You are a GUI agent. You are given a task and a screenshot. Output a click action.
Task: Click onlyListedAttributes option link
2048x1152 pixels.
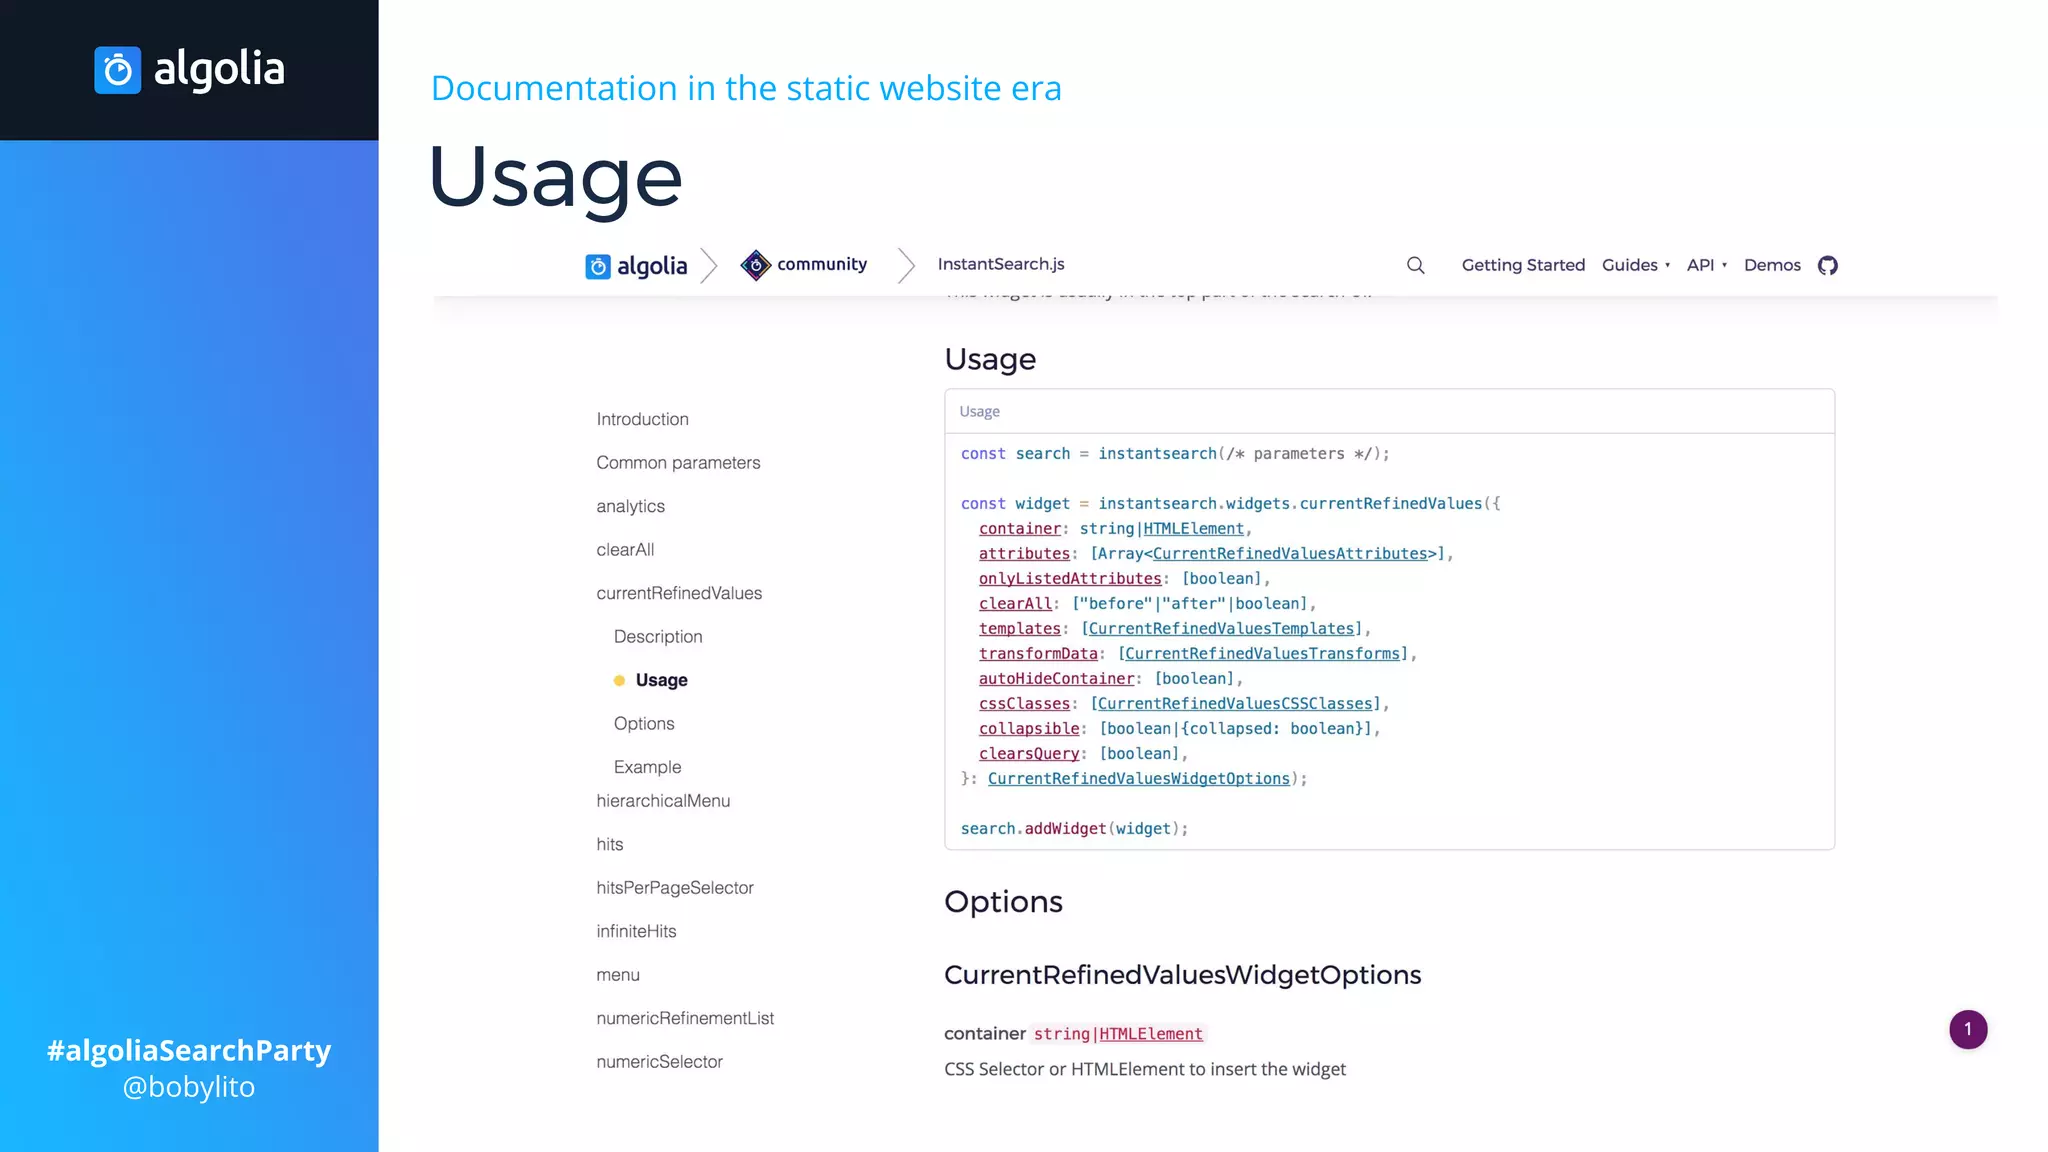[1070, 579]
